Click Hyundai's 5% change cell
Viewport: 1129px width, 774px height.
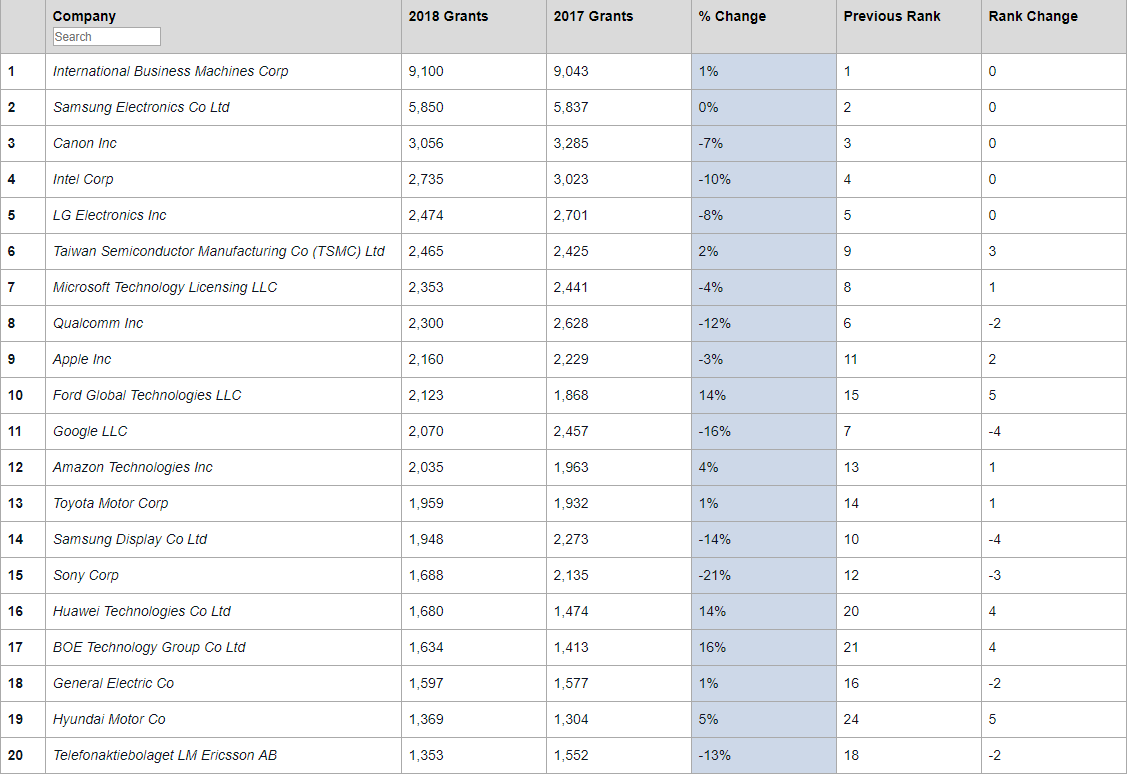click(x=764, y=719)
